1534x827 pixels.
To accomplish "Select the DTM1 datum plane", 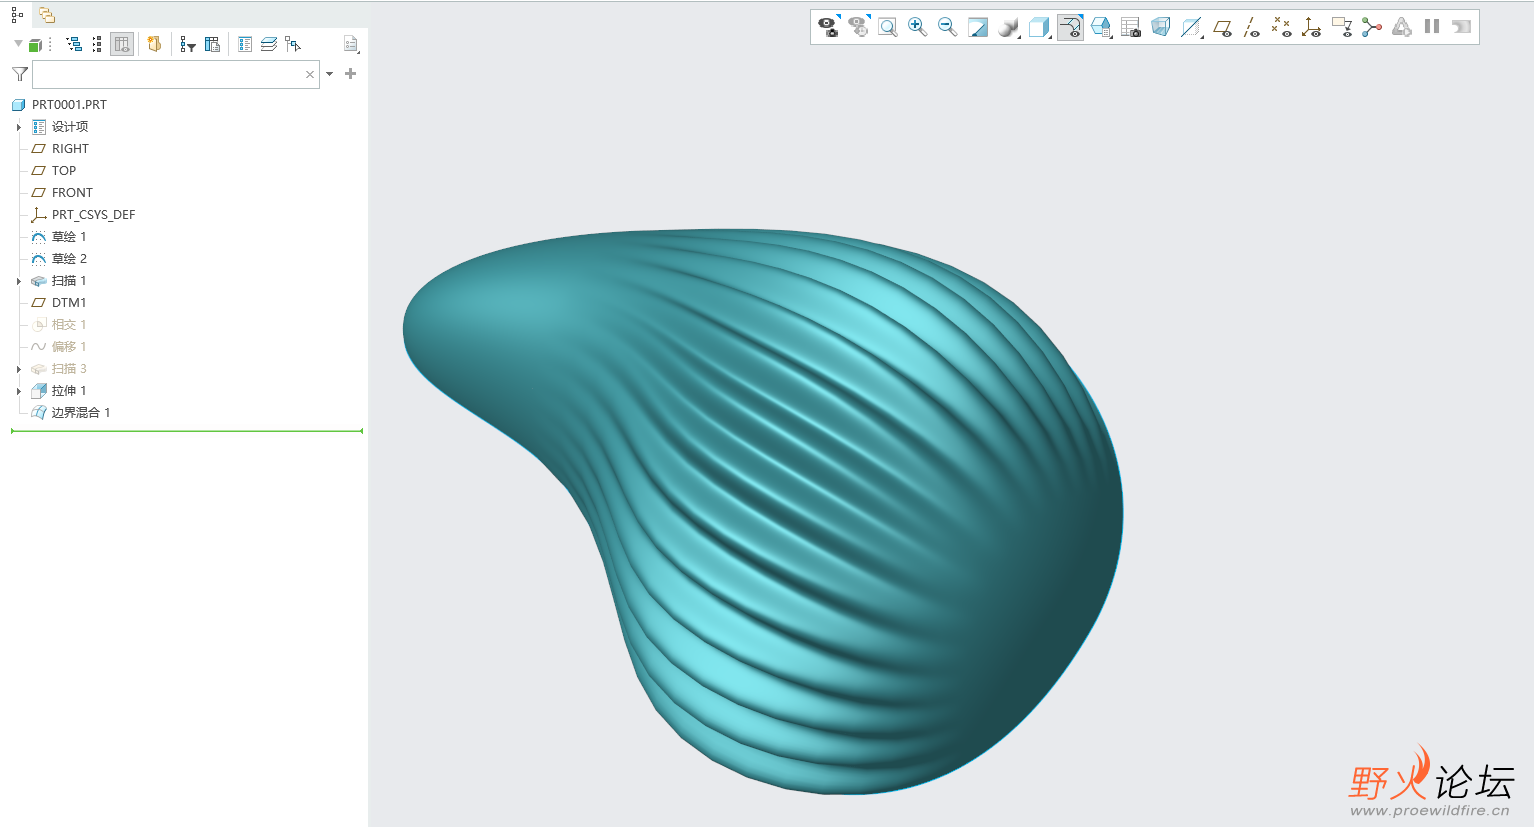I will click(69, 303).
